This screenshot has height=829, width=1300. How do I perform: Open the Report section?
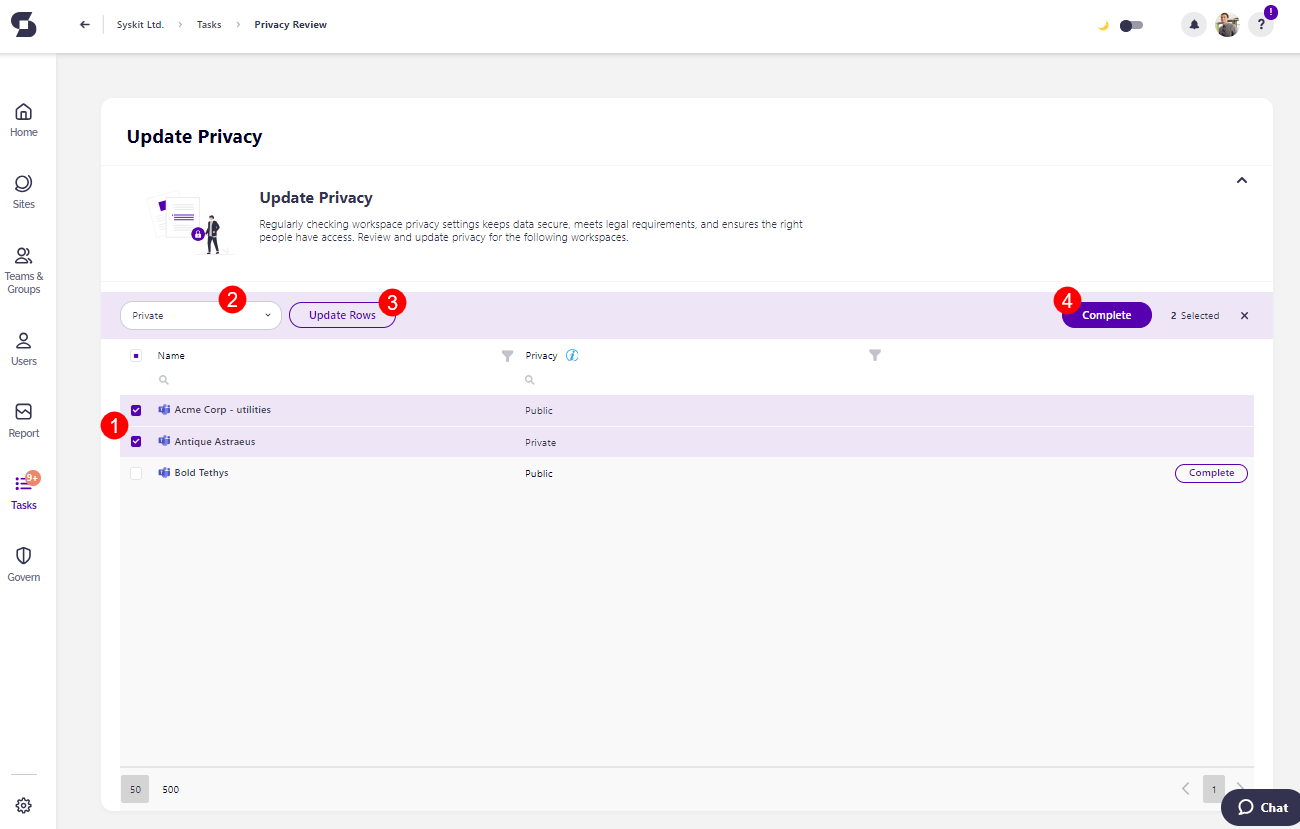(x=23, y=419)
